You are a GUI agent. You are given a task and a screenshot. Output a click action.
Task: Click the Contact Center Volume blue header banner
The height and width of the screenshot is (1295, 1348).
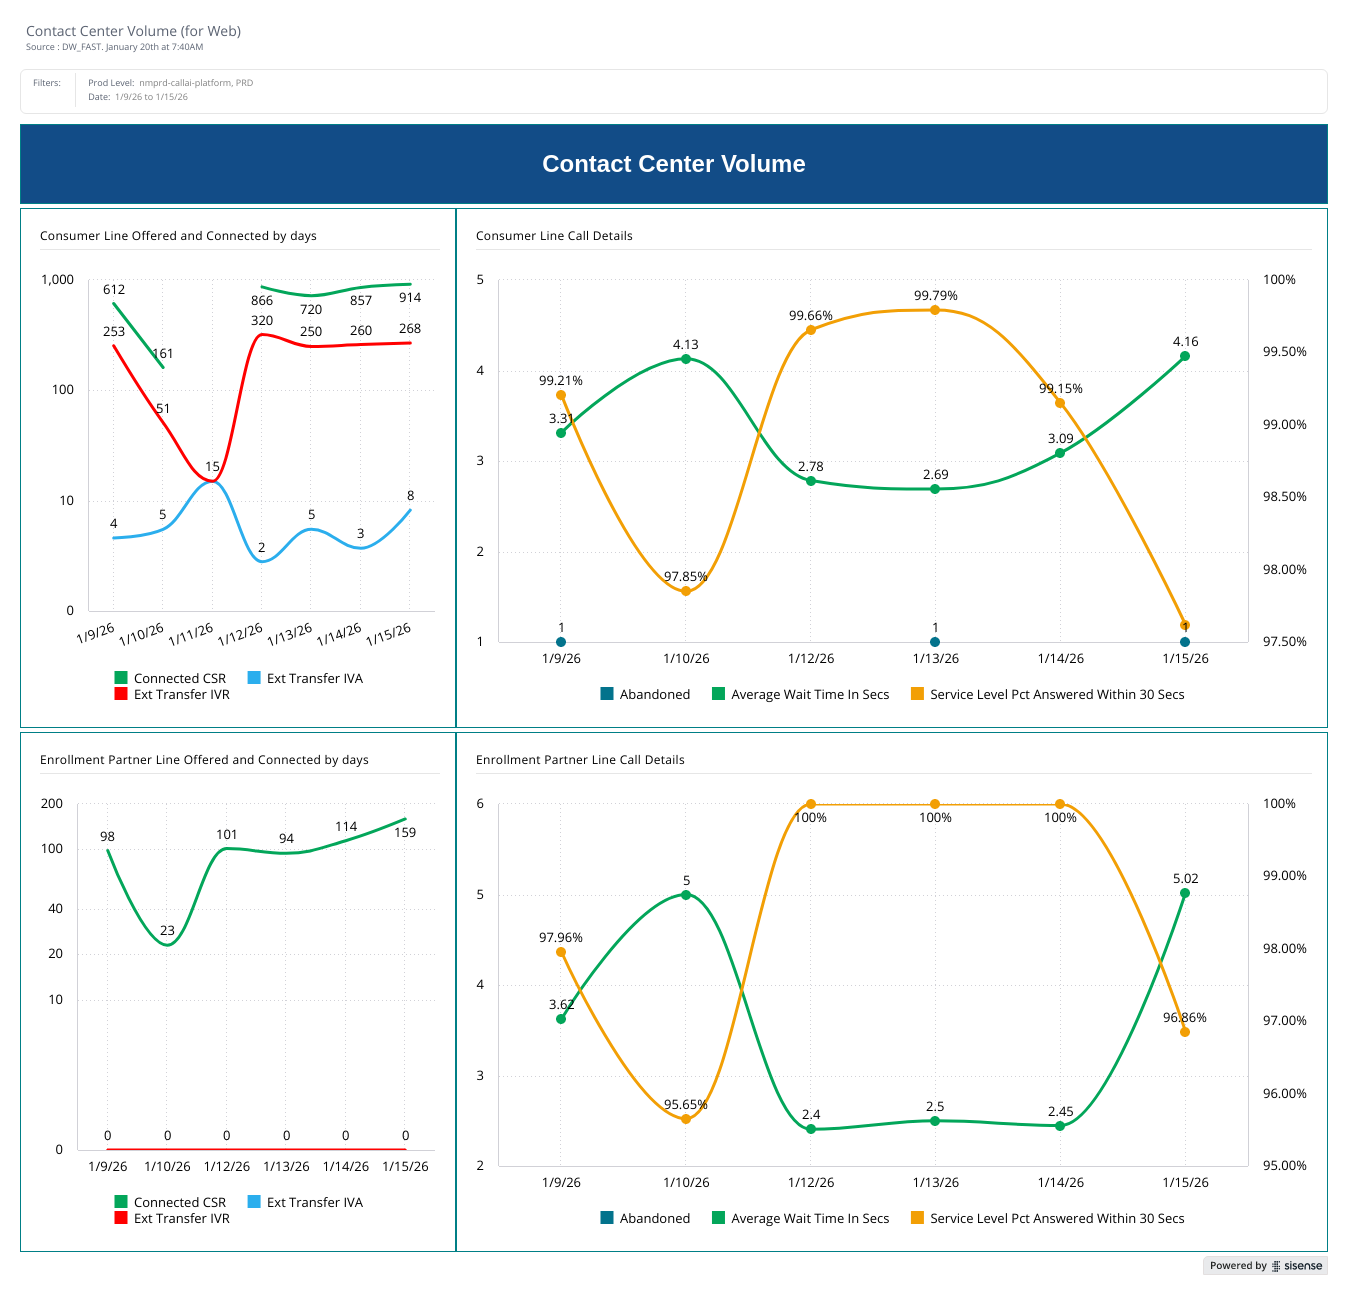(673, 164)
